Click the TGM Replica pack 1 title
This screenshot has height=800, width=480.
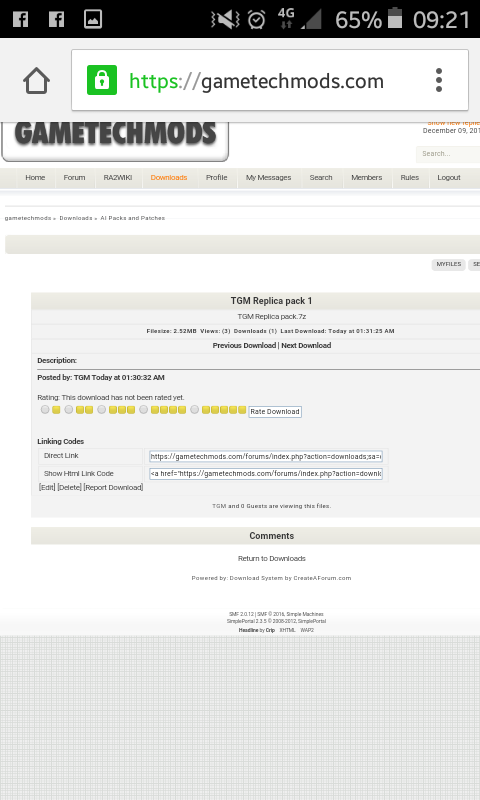(271, 301)
